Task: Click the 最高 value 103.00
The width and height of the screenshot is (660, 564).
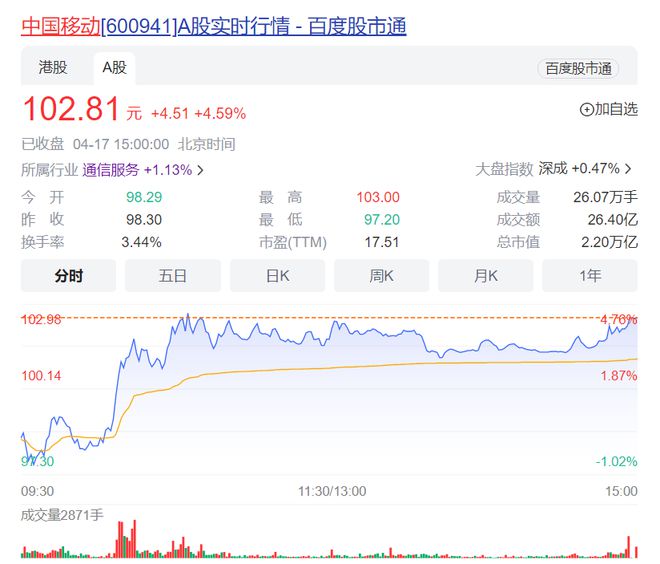Action: click(378, 197)
